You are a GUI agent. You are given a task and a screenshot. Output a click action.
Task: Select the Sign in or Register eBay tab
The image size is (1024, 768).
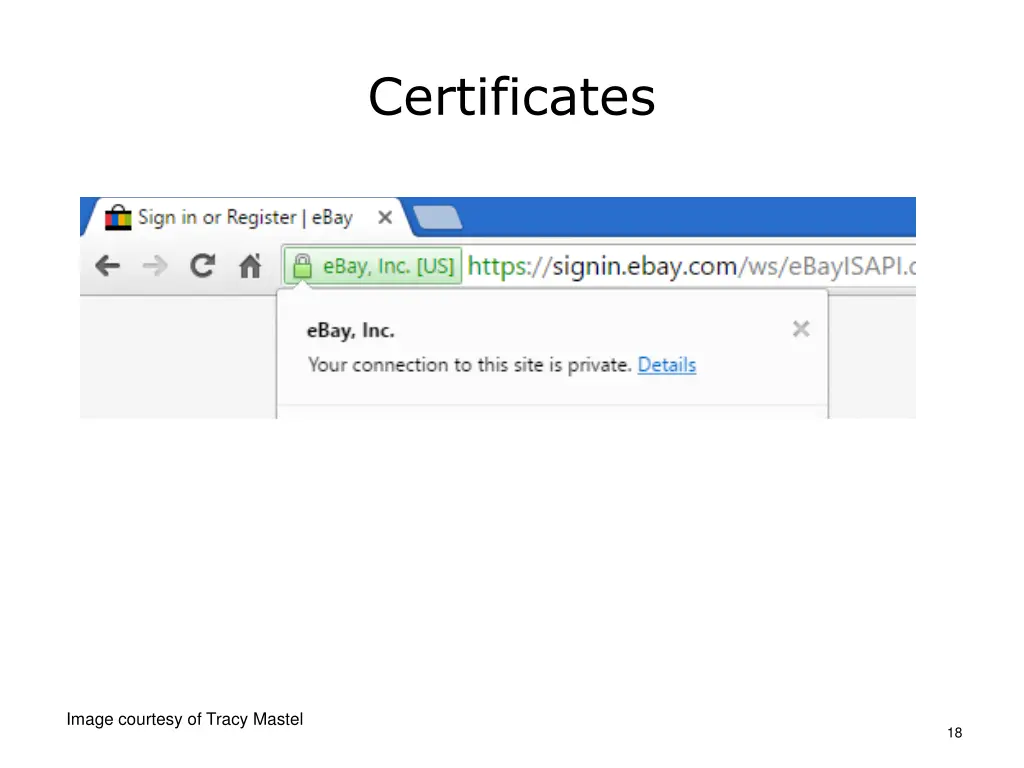tap(248, 217)
